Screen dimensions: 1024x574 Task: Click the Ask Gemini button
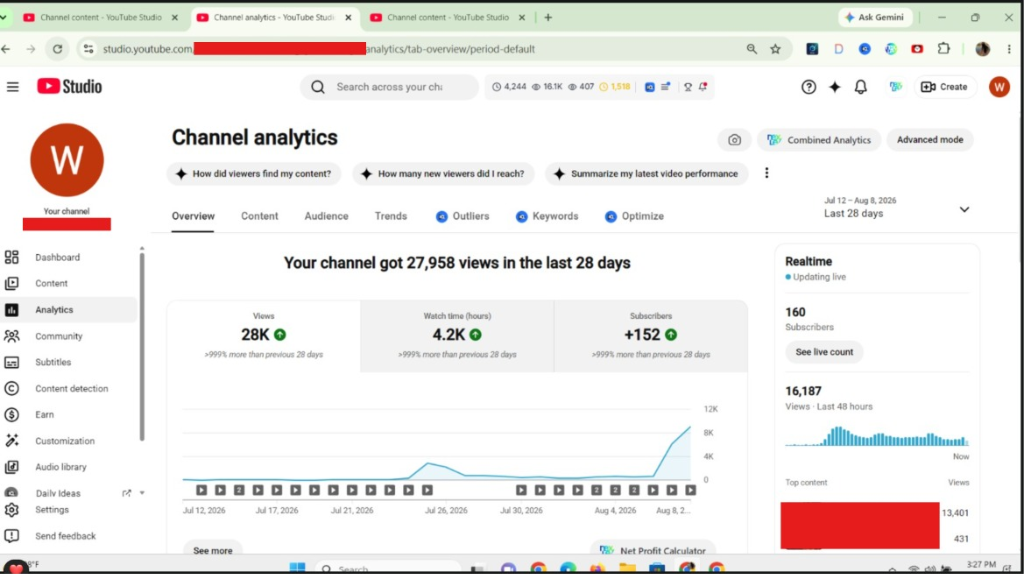pos(875,18)
